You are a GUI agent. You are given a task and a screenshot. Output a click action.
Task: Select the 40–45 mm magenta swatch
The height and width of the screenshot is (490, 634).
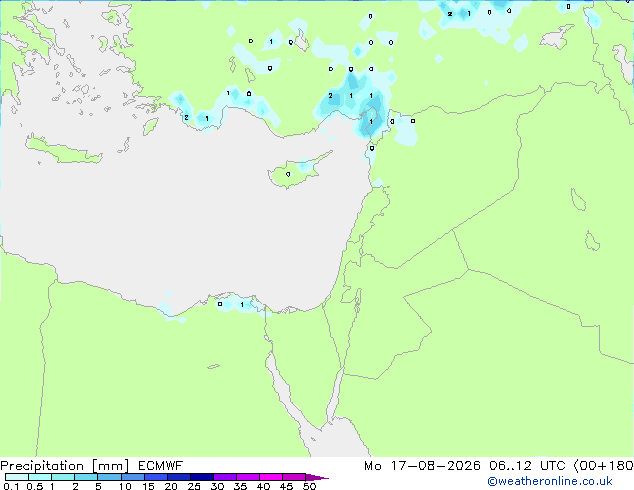click(x=271, y=477)
